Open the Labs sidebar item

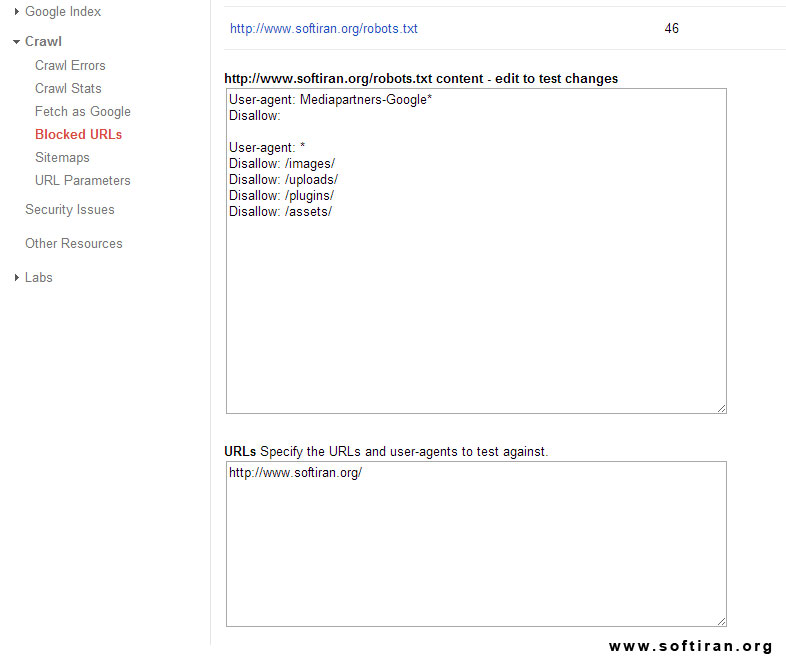[x=39, y=278]
